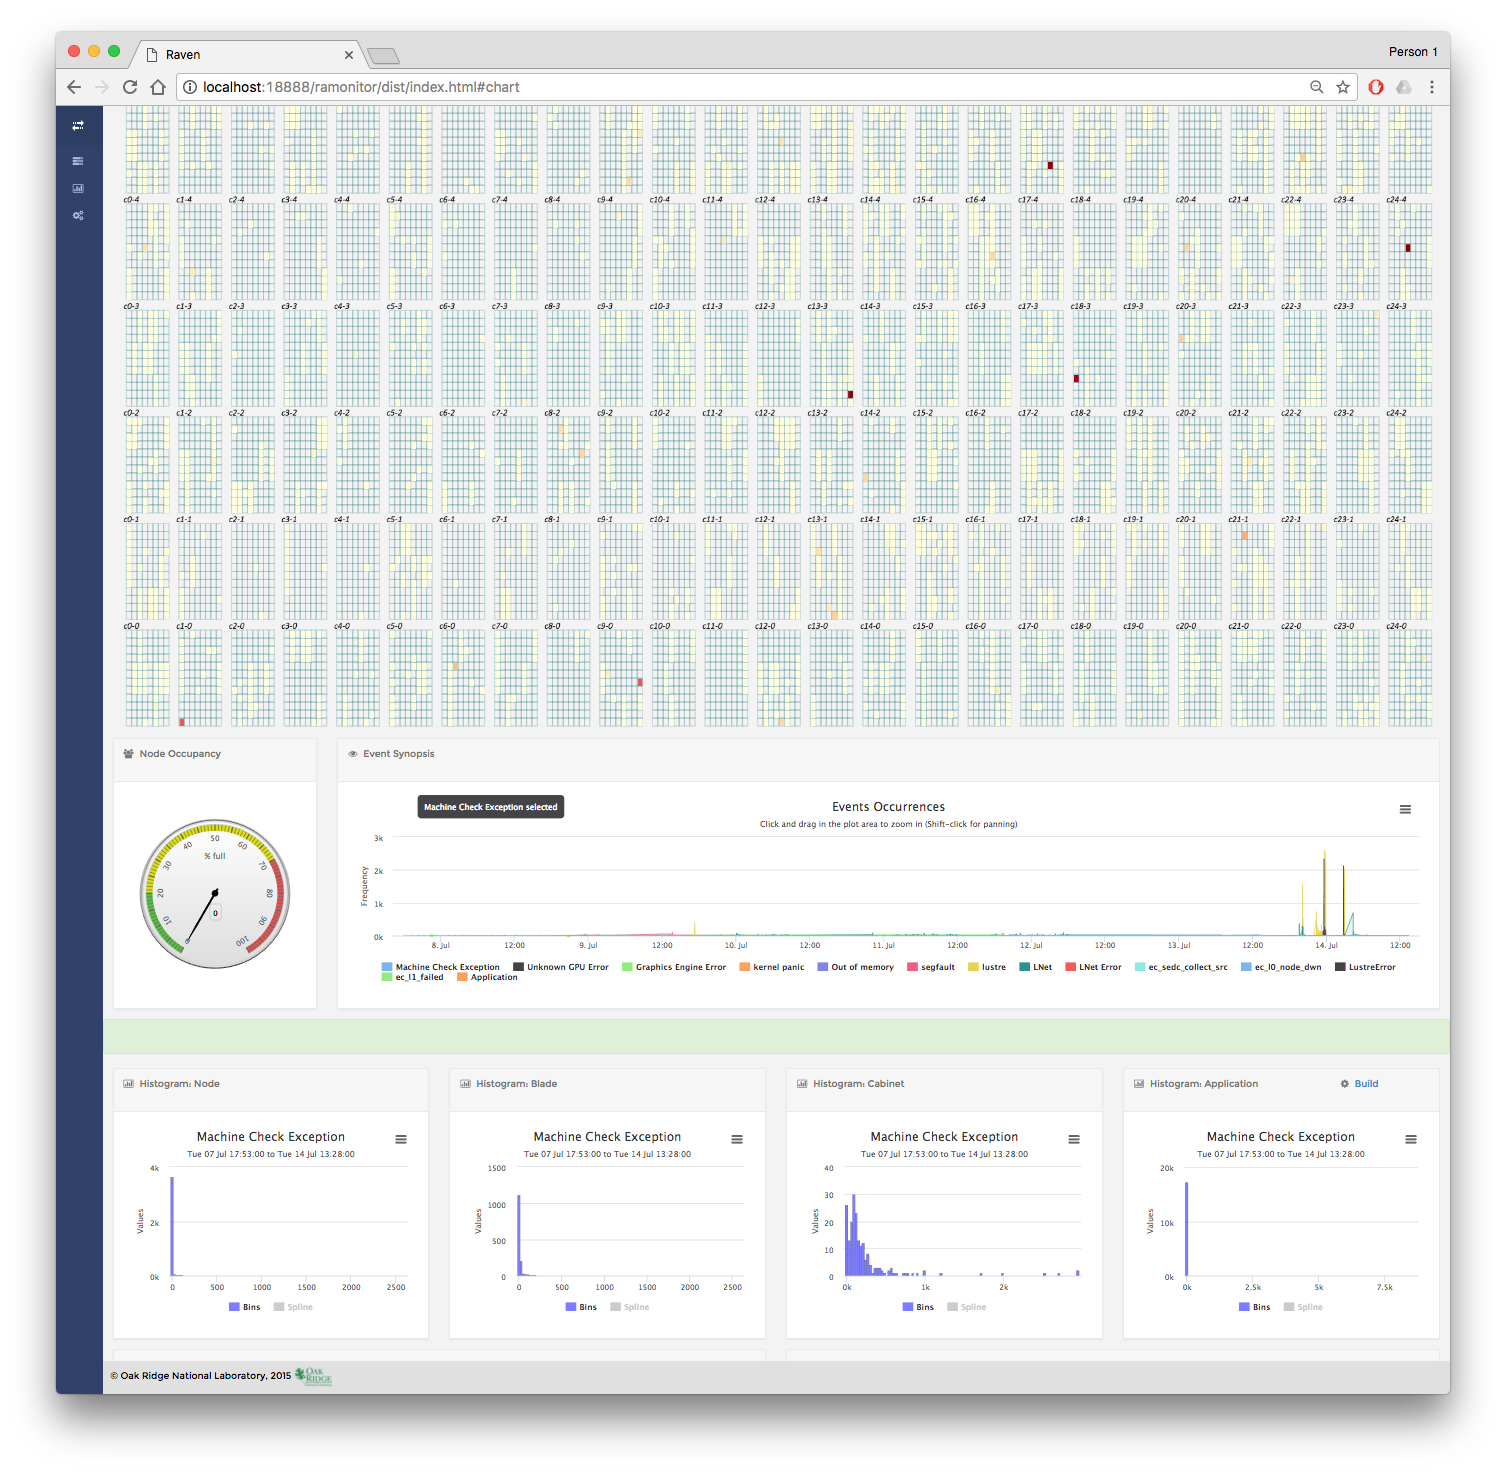The width and height of the screenshot is (1506, 1474).
Task: Click the Build link in Histogram: Application
Action: [x=1365, y=1084]
